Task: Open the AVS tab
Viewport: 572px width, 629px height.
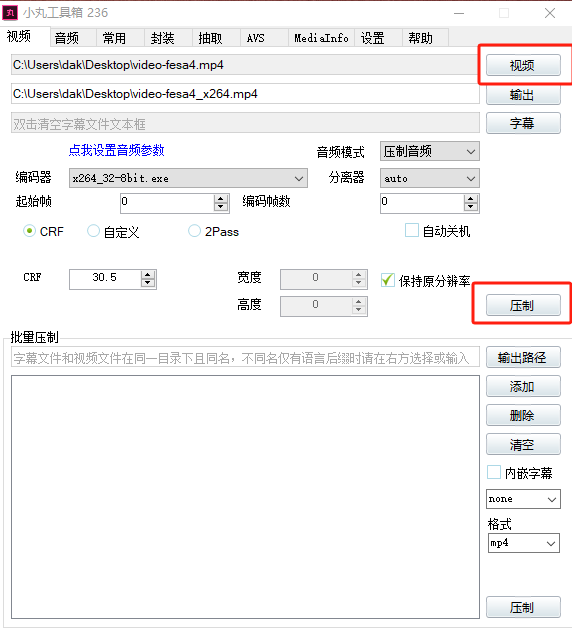Action: (264, 38)
